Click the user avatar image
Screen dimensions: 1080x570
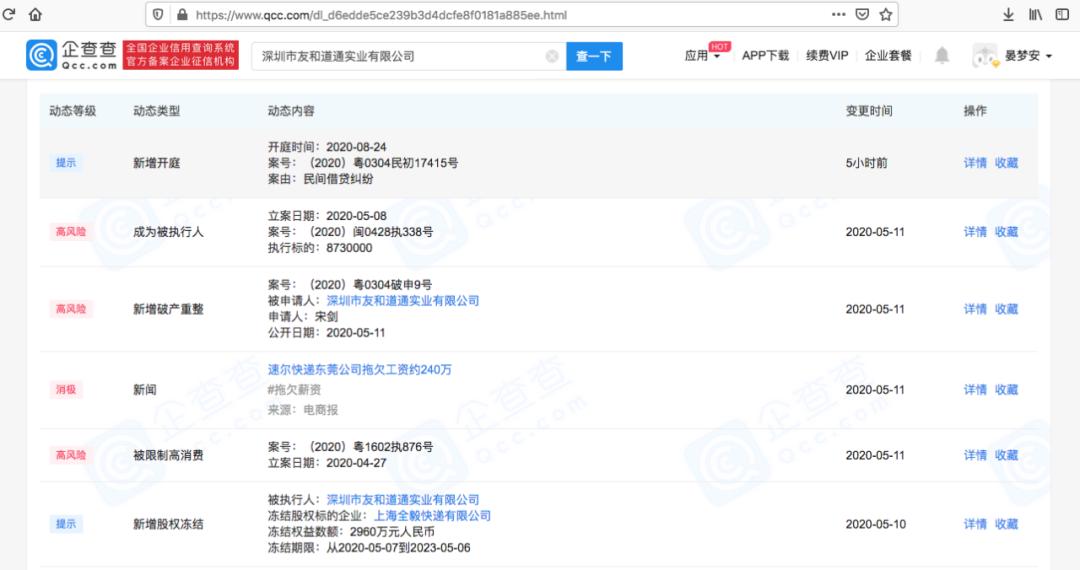(985, 56)
